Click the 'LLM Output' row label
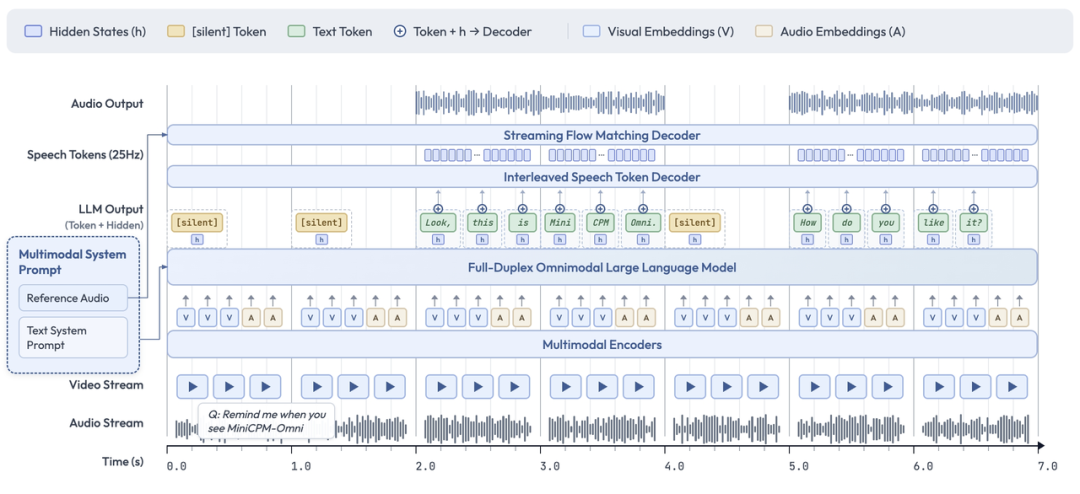 112,208
